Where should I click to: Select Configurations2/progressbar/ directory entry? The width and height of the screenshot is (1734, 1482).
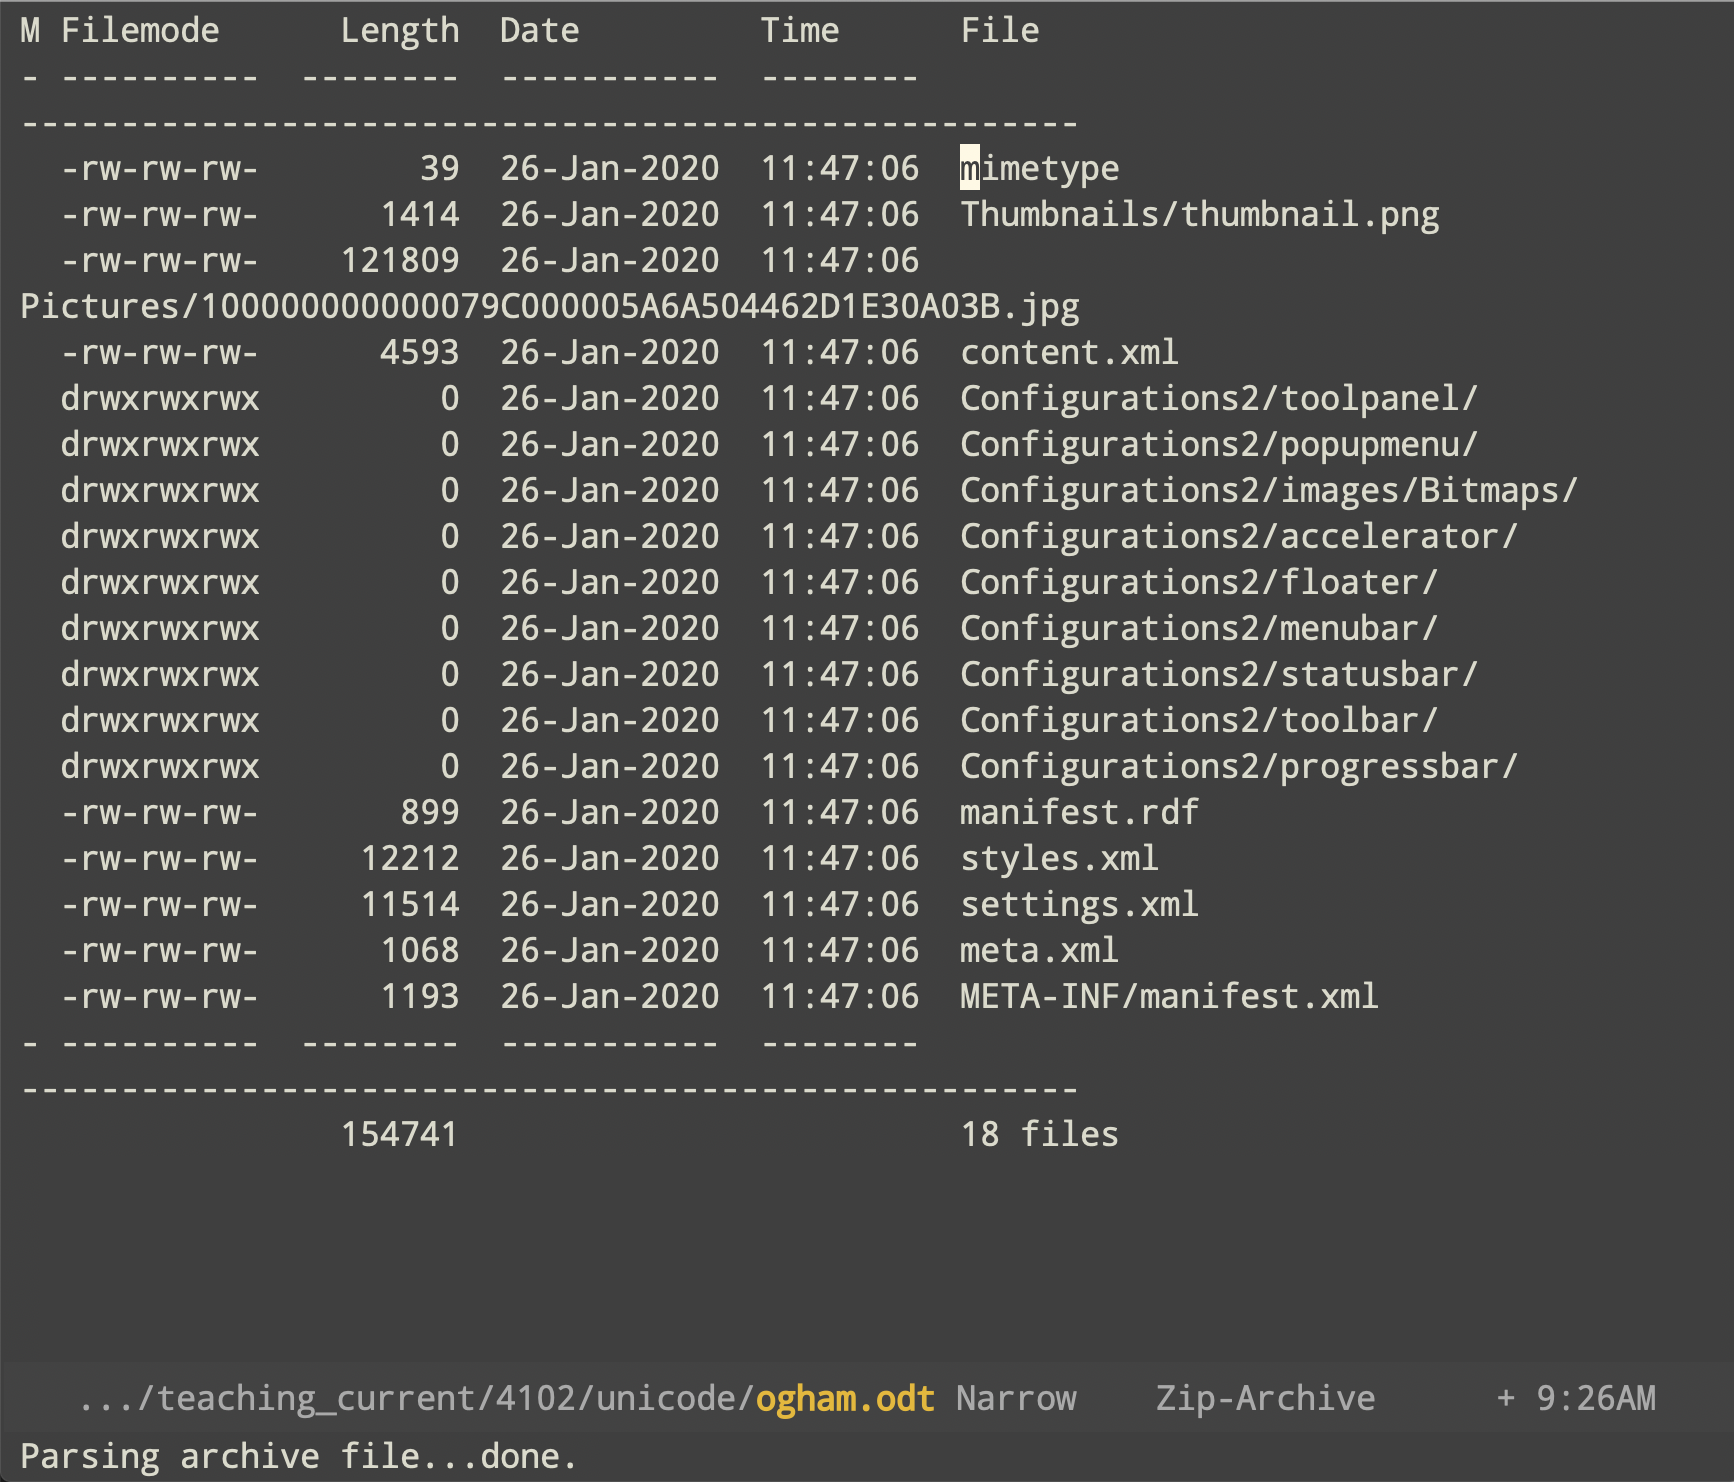coord(1239,766)
